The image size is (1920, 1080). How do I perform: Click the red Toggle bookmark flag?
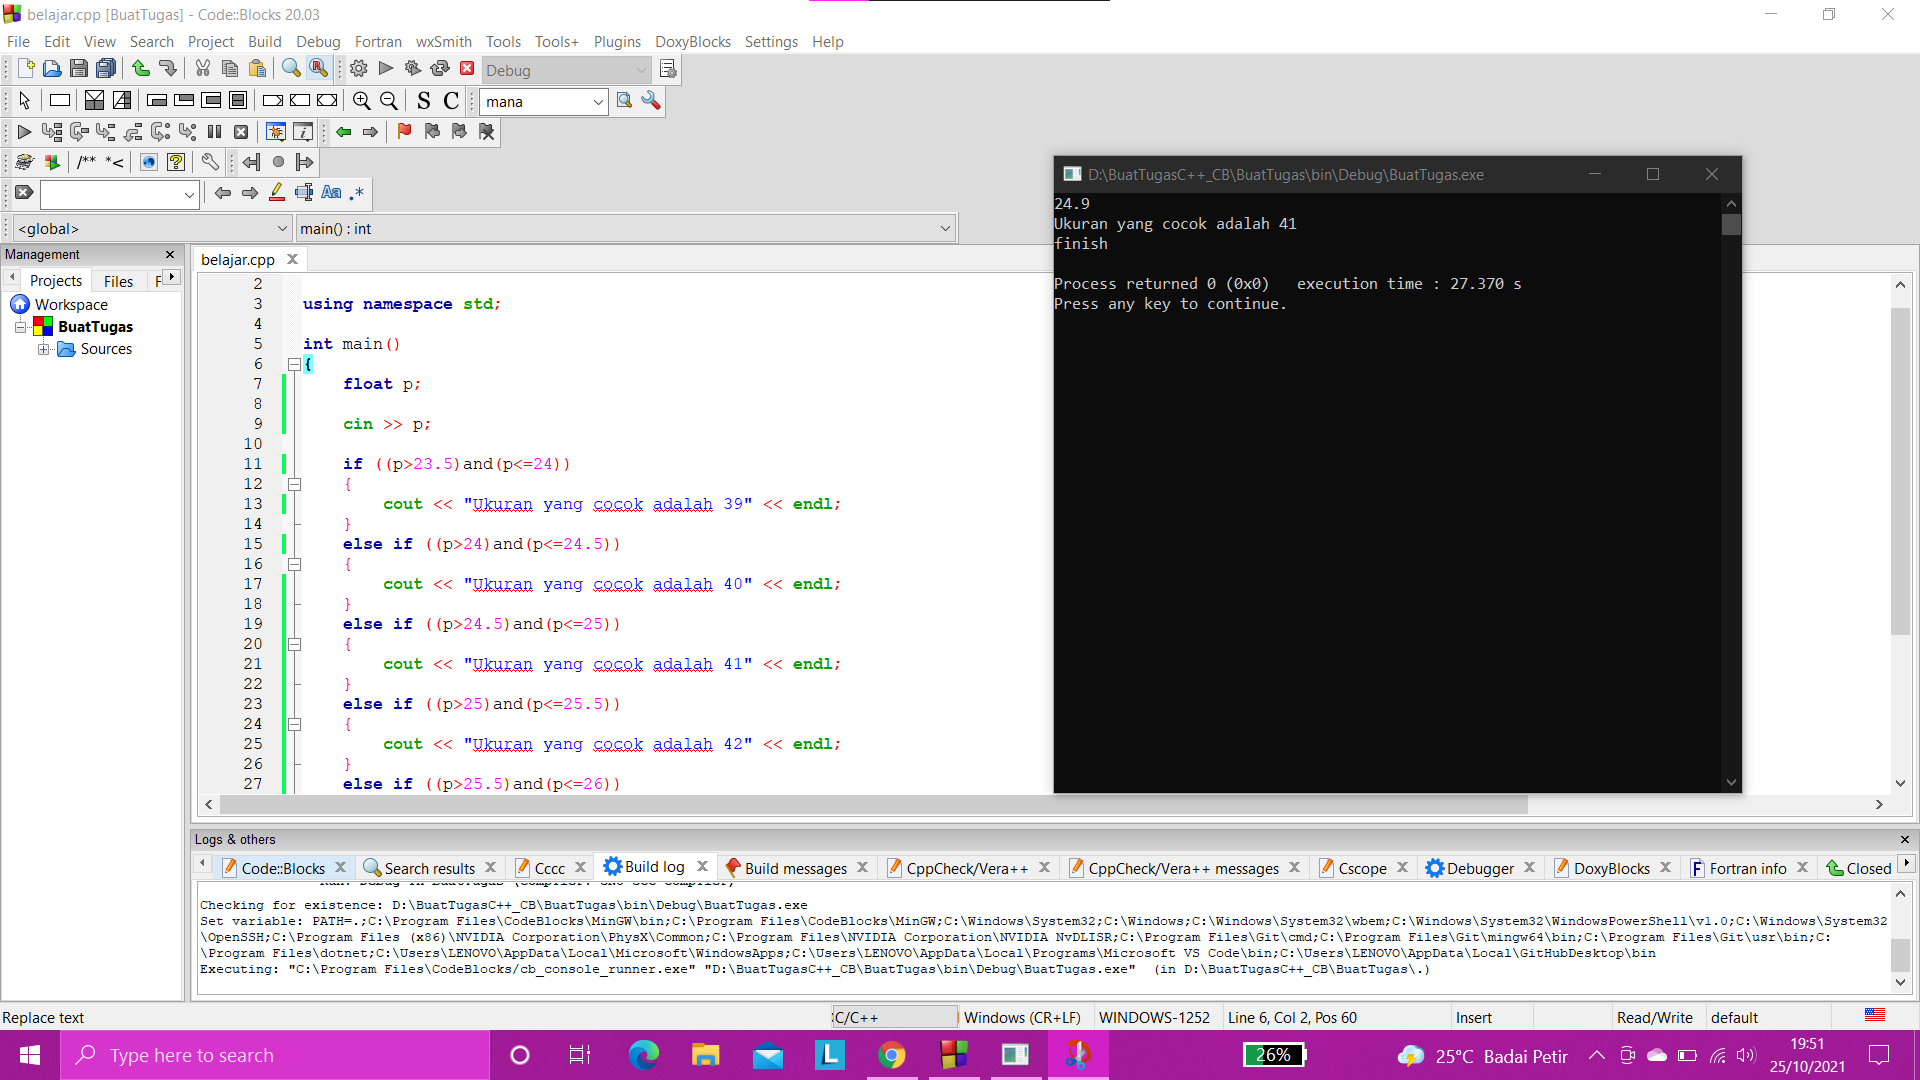coord(404,132)
